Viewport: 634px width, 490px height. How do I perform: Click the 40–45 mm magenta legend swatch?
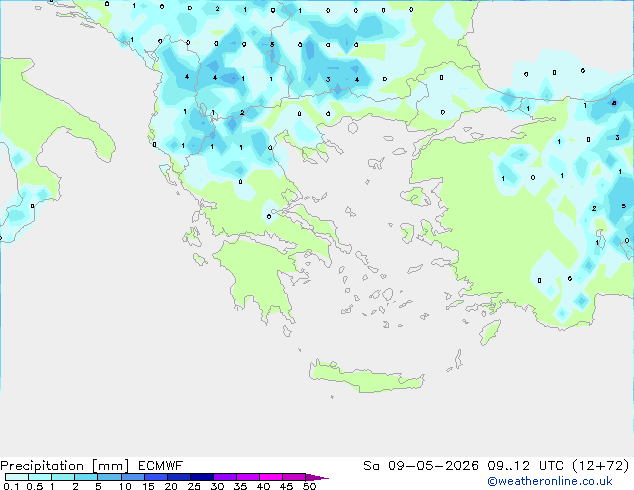click(x=271, y=477)
